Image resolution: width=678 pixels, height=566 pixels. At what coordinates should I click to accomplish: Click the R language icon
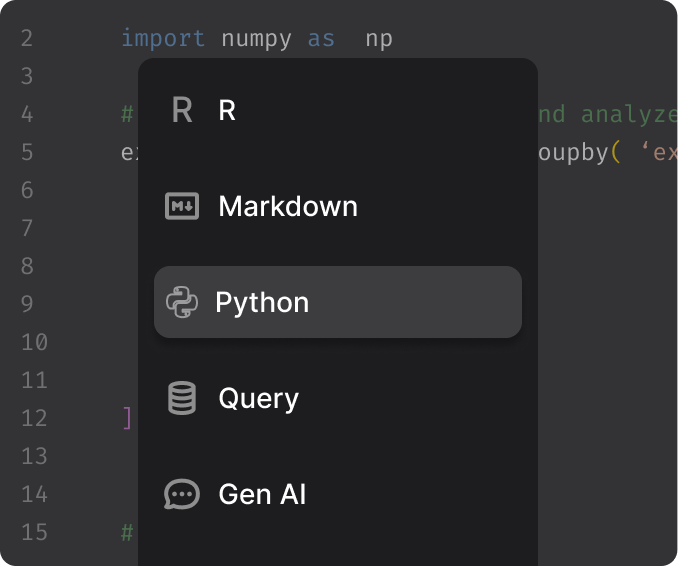pos(181,110)
